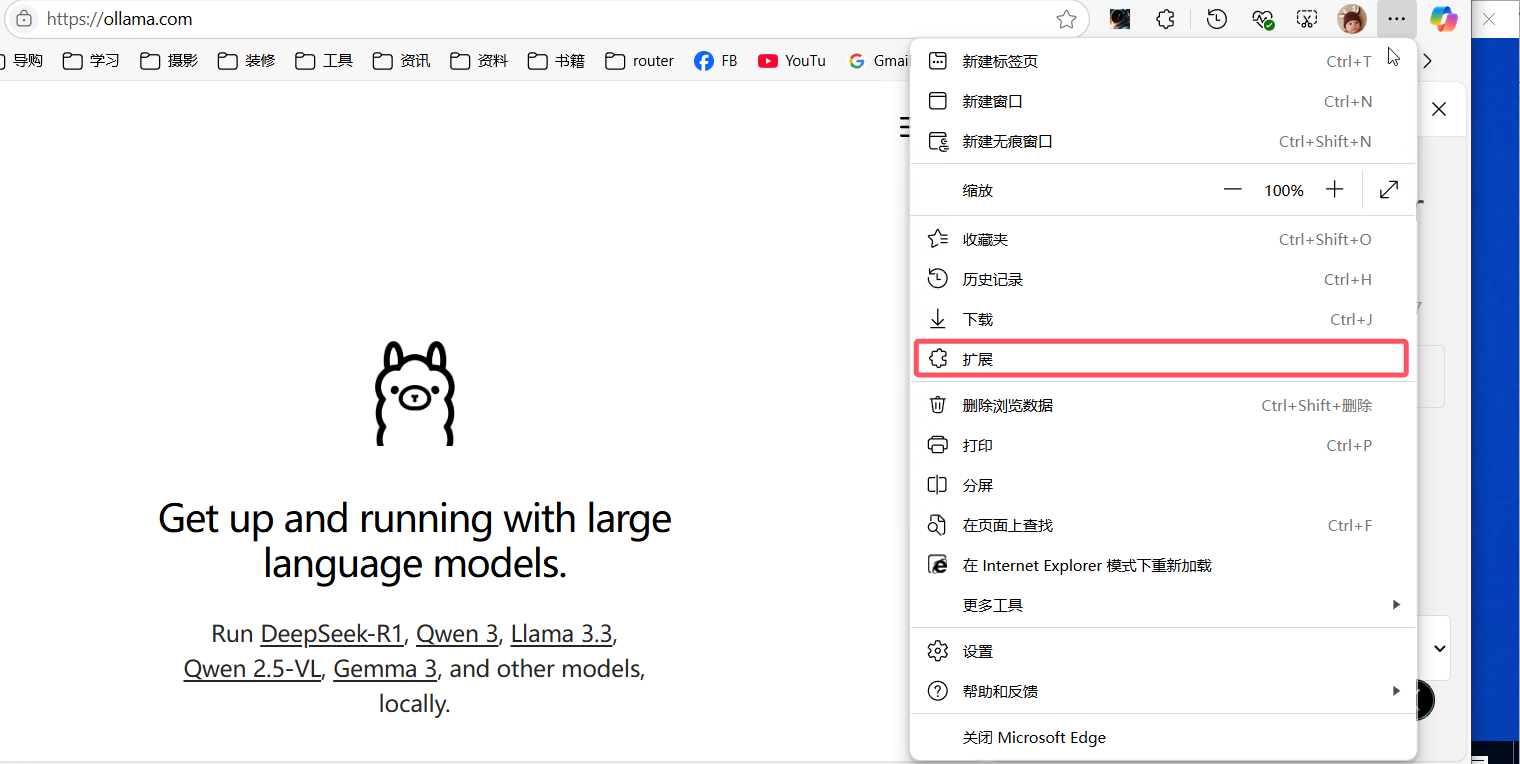The image size is (1520, 764).
Task: Increase zoom with the plus button
Action: 1335,190
